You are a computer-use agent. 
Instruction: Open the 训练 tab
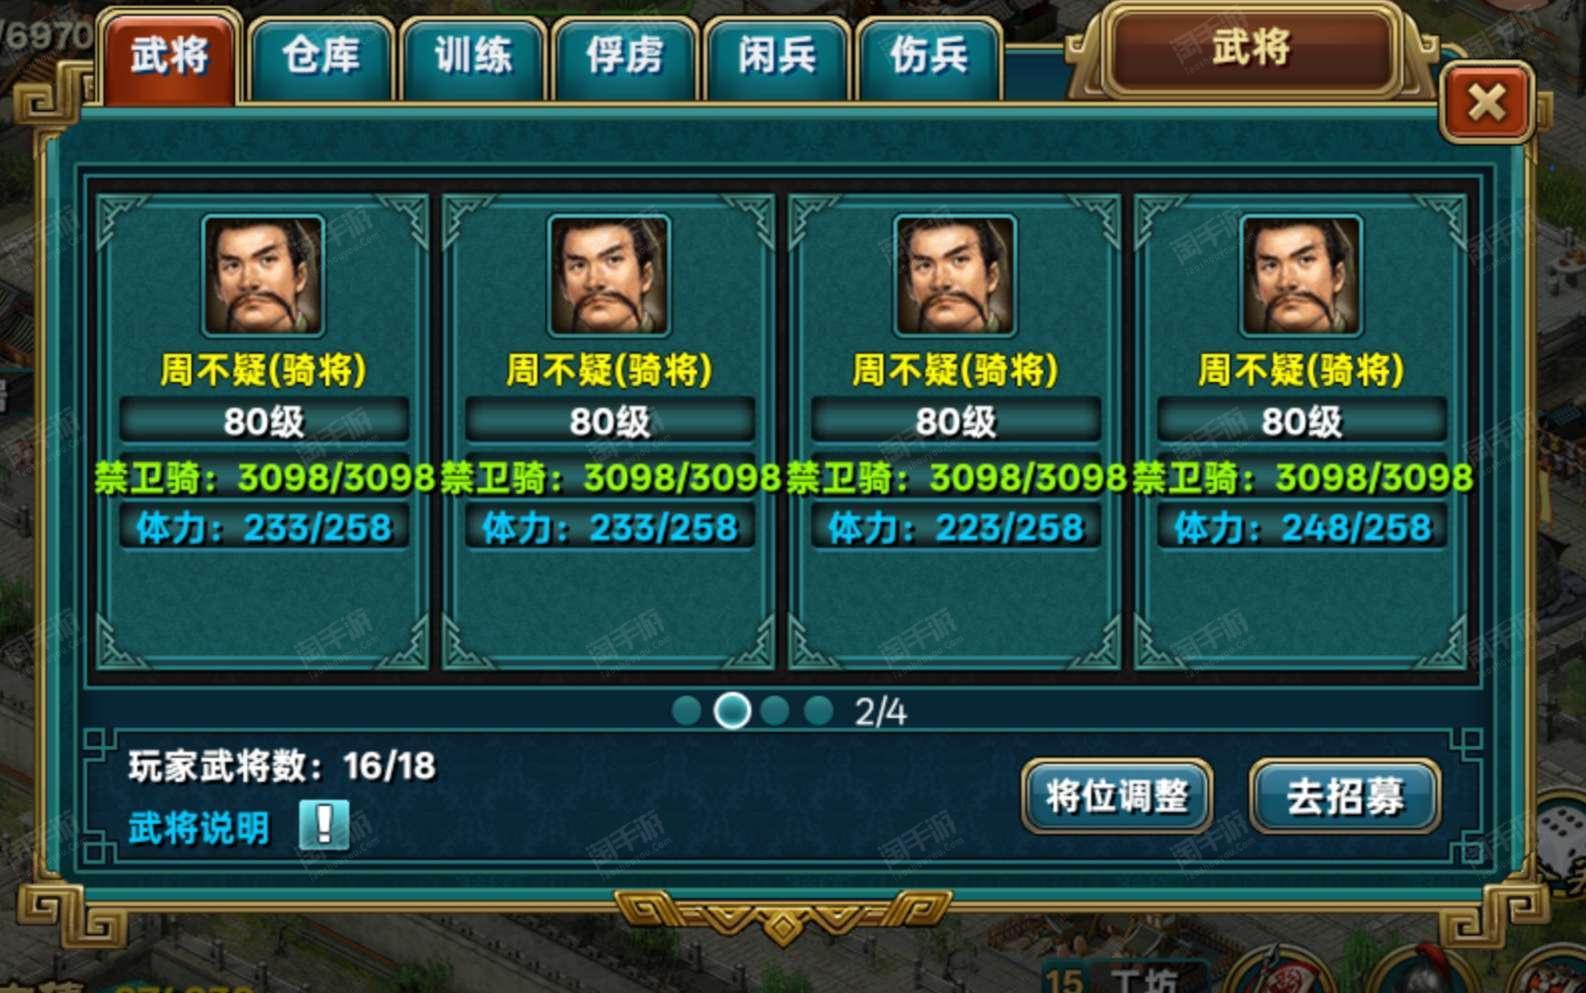tap(473, 57)
